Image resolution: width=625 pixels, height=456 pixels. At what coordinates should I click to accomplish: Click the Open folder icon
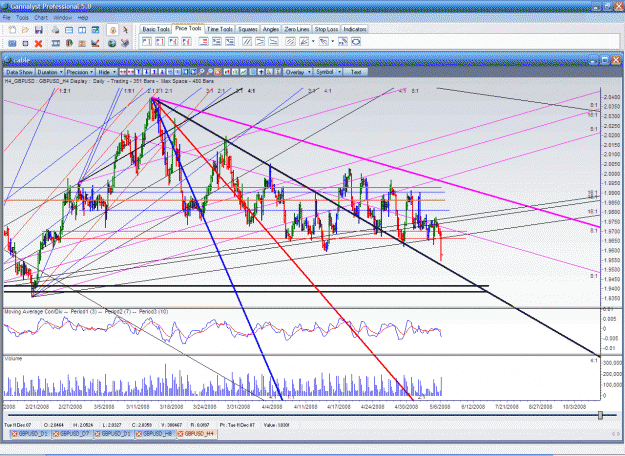[25, 30]
